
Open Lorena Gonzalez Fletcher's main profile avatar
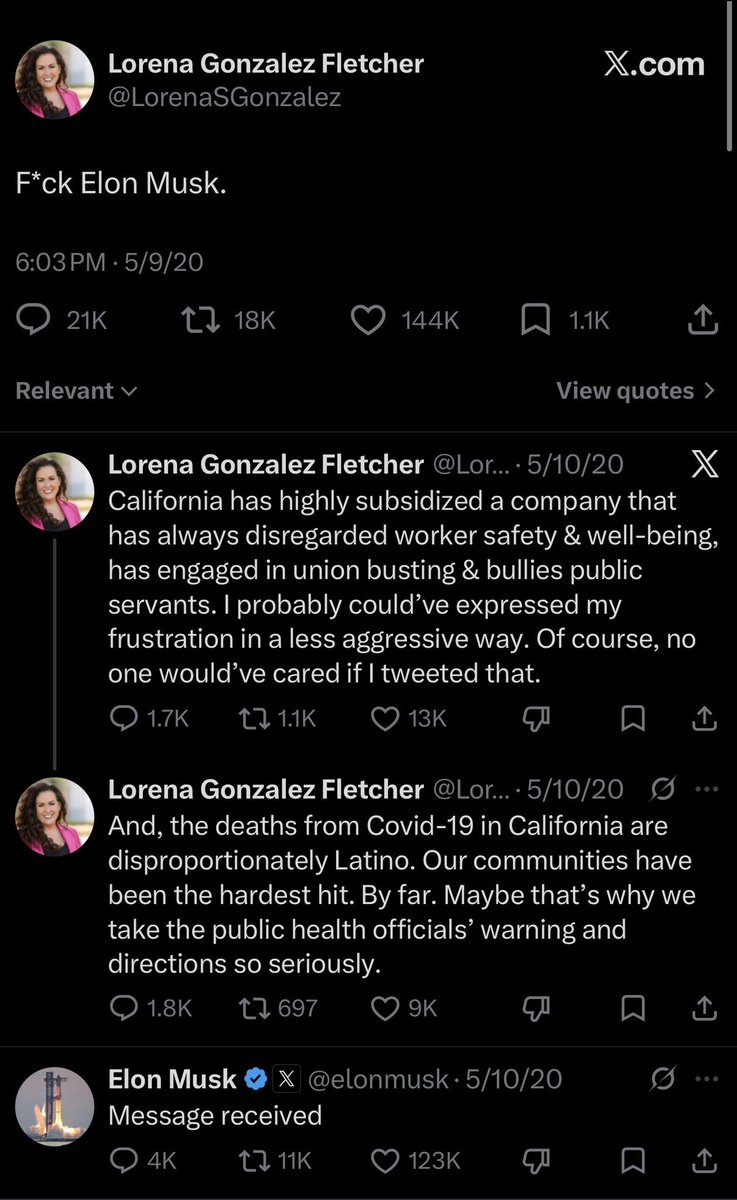(55, 80)
